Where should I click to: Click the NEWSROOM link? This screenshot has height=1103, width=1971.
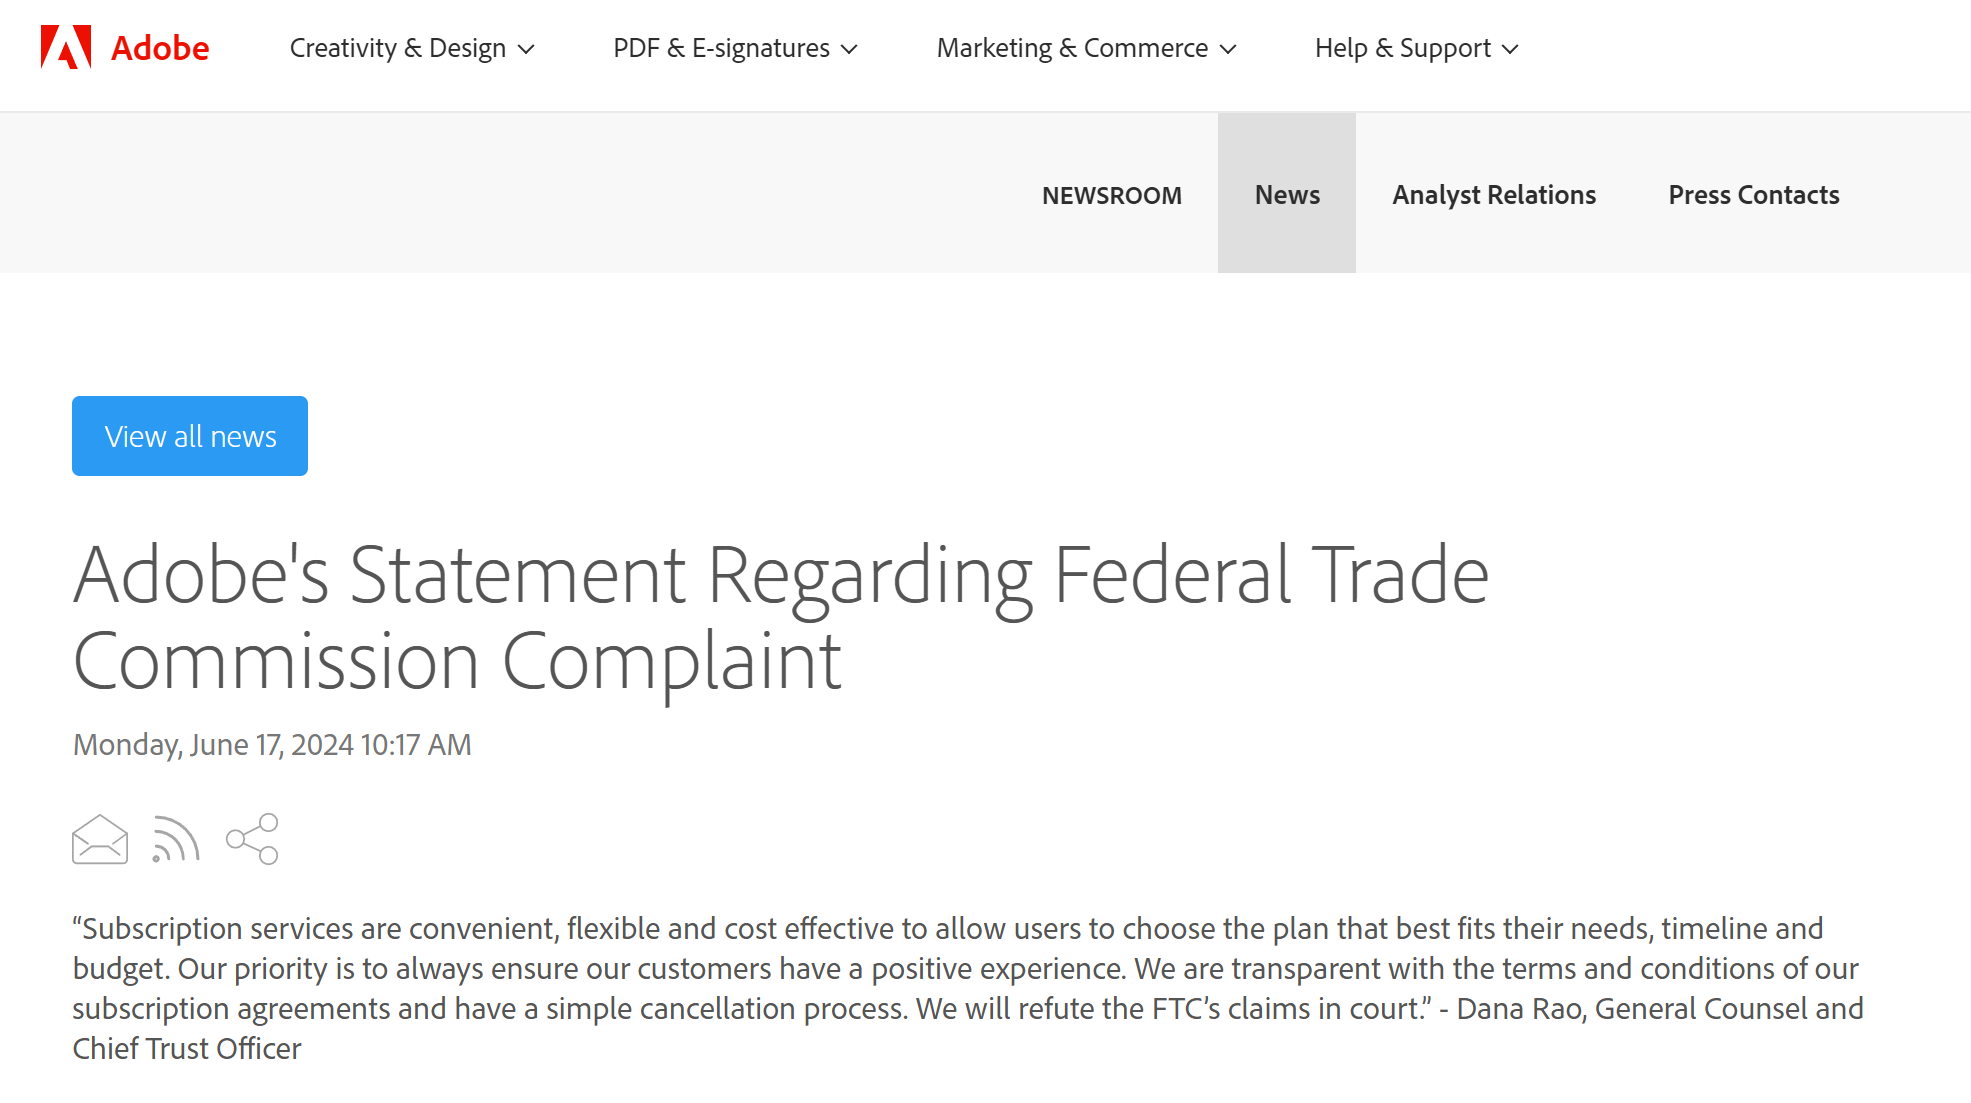pos(1111,195)
